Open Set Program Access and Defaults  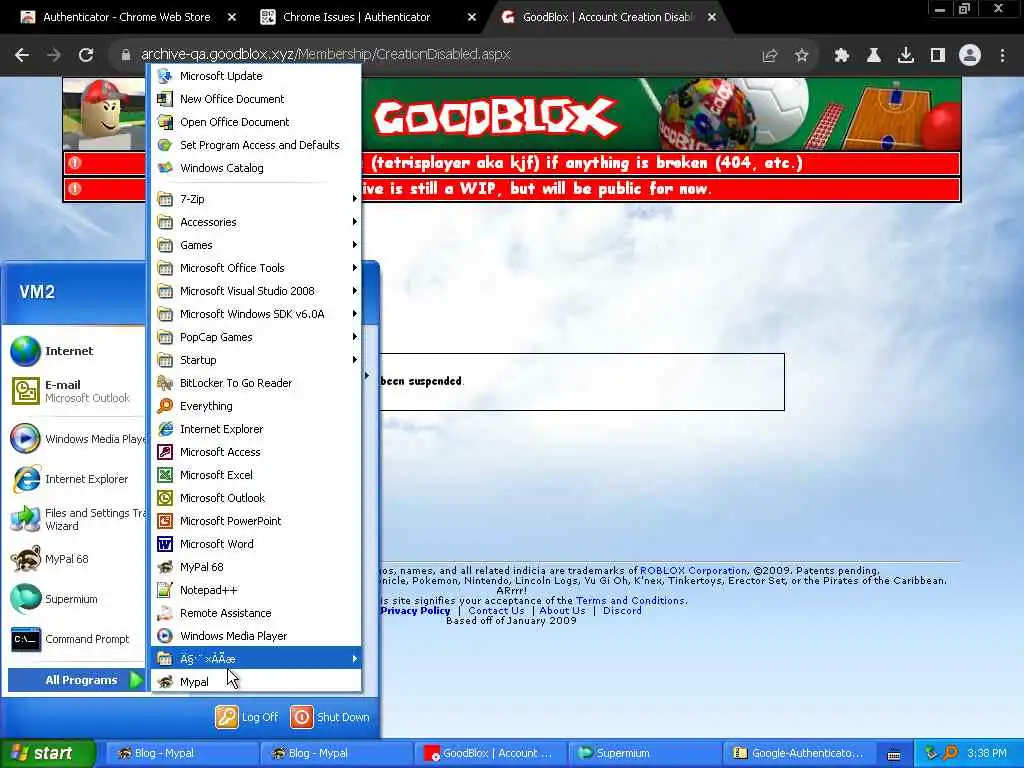[x=256, y=145]
